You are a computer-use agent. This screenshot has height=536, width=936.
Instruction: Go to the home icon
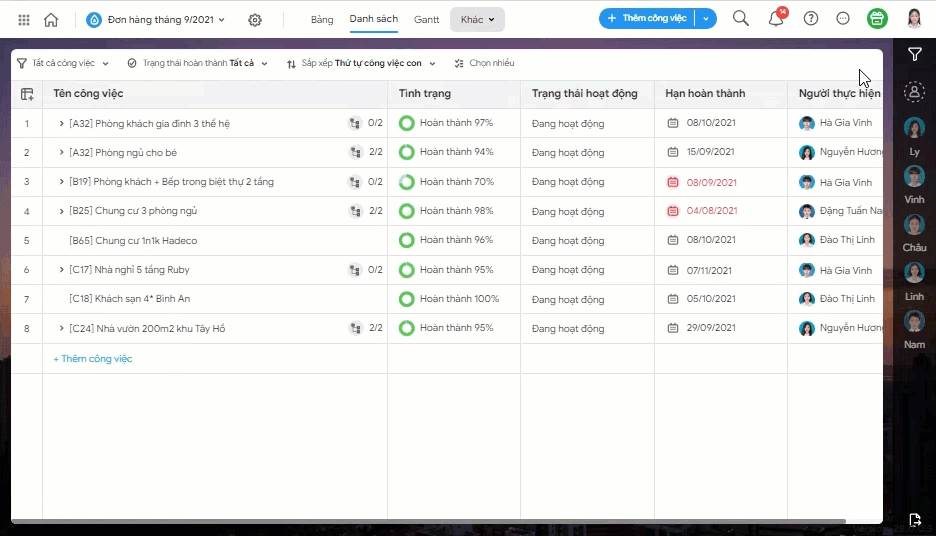pyautogui.click(x=51, y=20)
